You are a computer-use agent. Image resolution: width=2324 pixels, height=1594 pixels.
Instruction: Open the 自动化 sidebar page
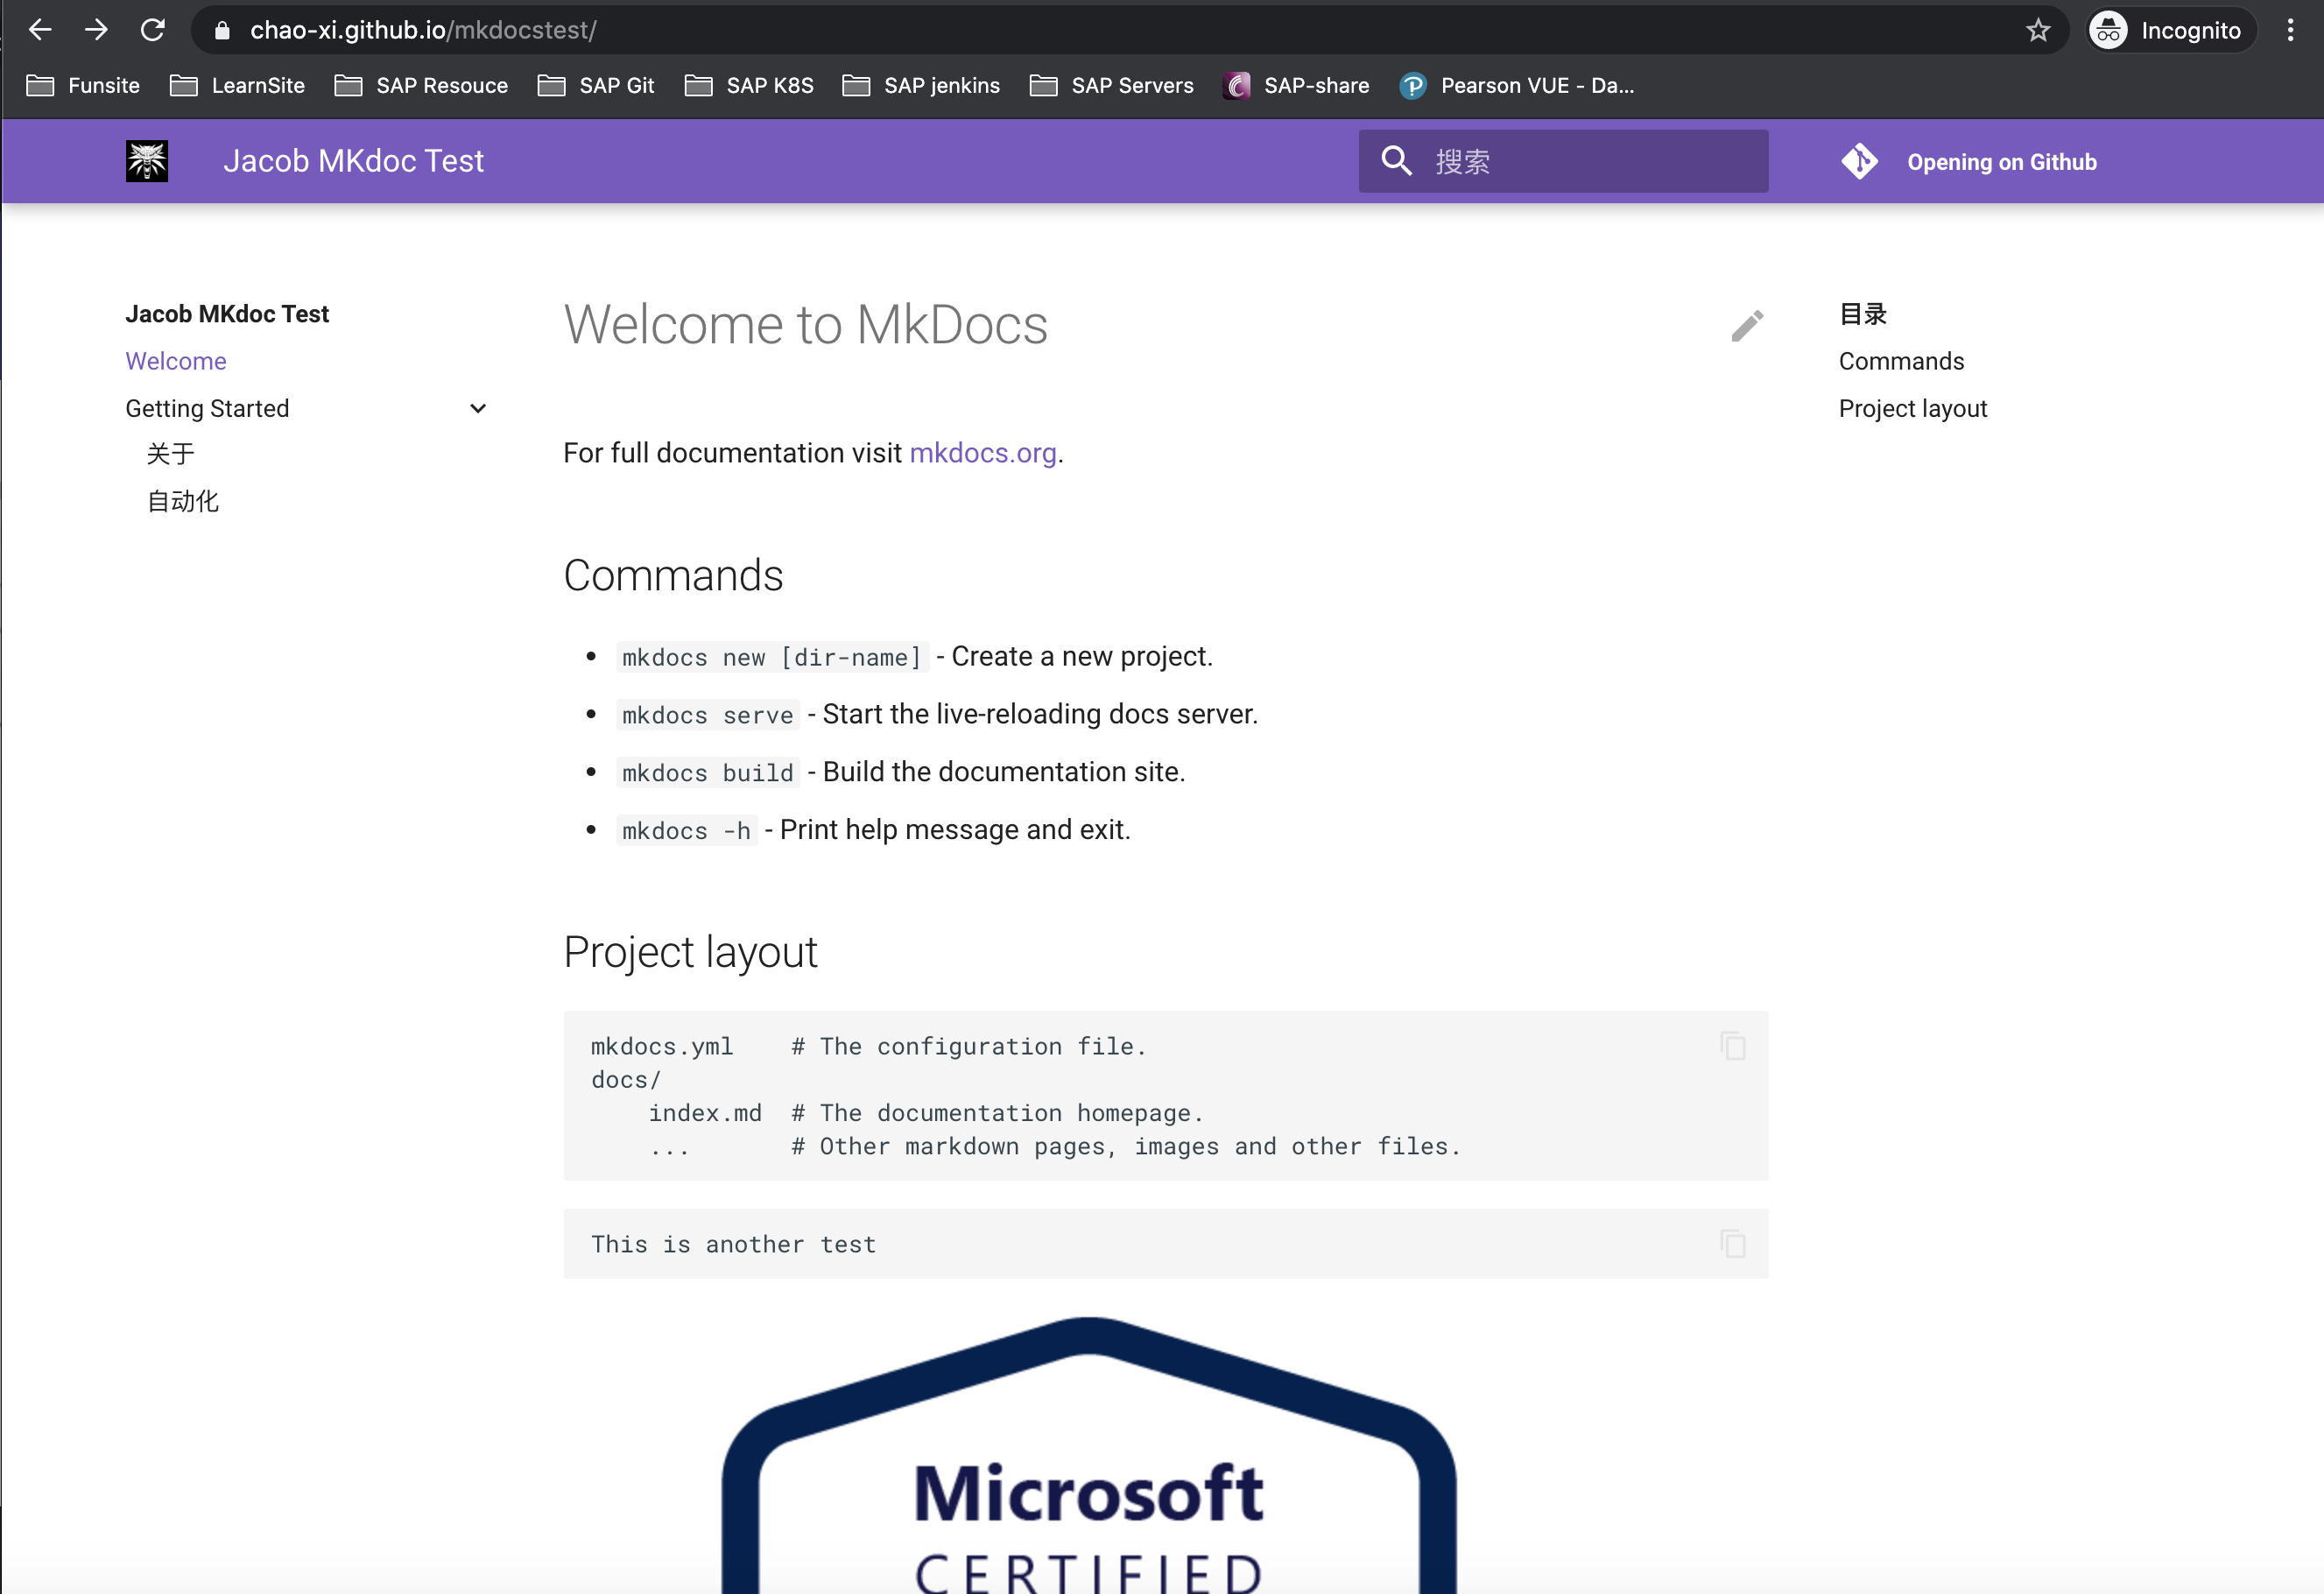(x=182, y=501)
